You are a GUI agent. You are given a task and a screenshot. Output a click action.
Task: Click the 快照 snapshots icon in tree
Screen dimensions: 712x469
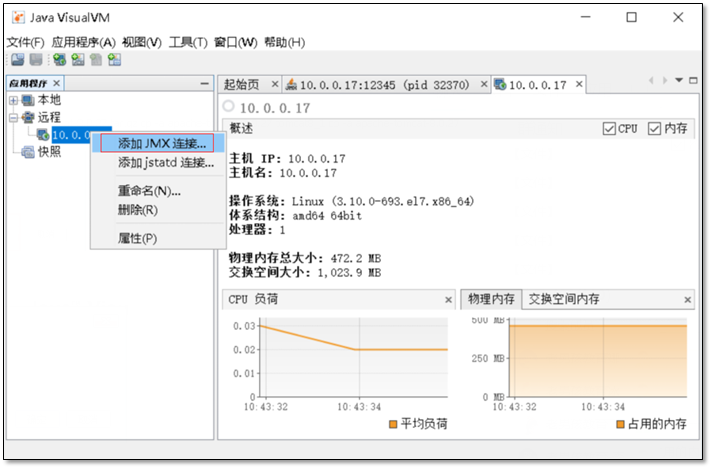pos(28,152)
